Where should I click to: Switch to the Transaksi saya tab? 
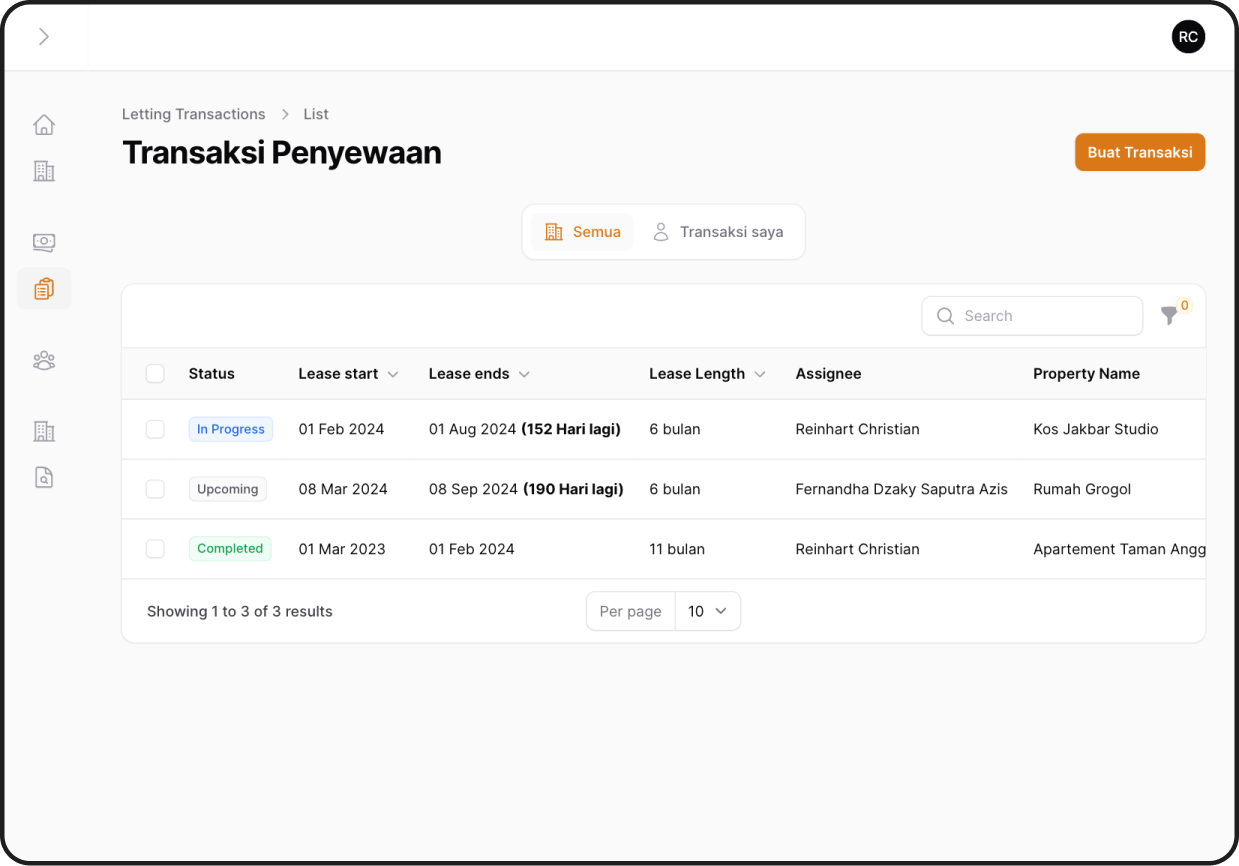coord(718,232)
